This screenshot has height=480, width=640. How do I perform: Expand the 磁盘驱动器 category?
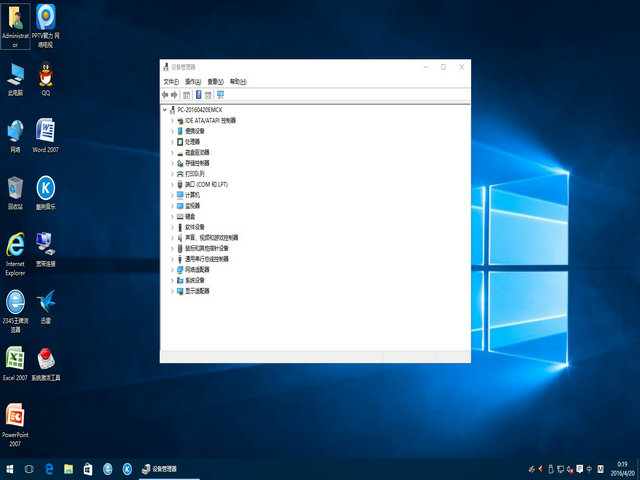point(172,152)
